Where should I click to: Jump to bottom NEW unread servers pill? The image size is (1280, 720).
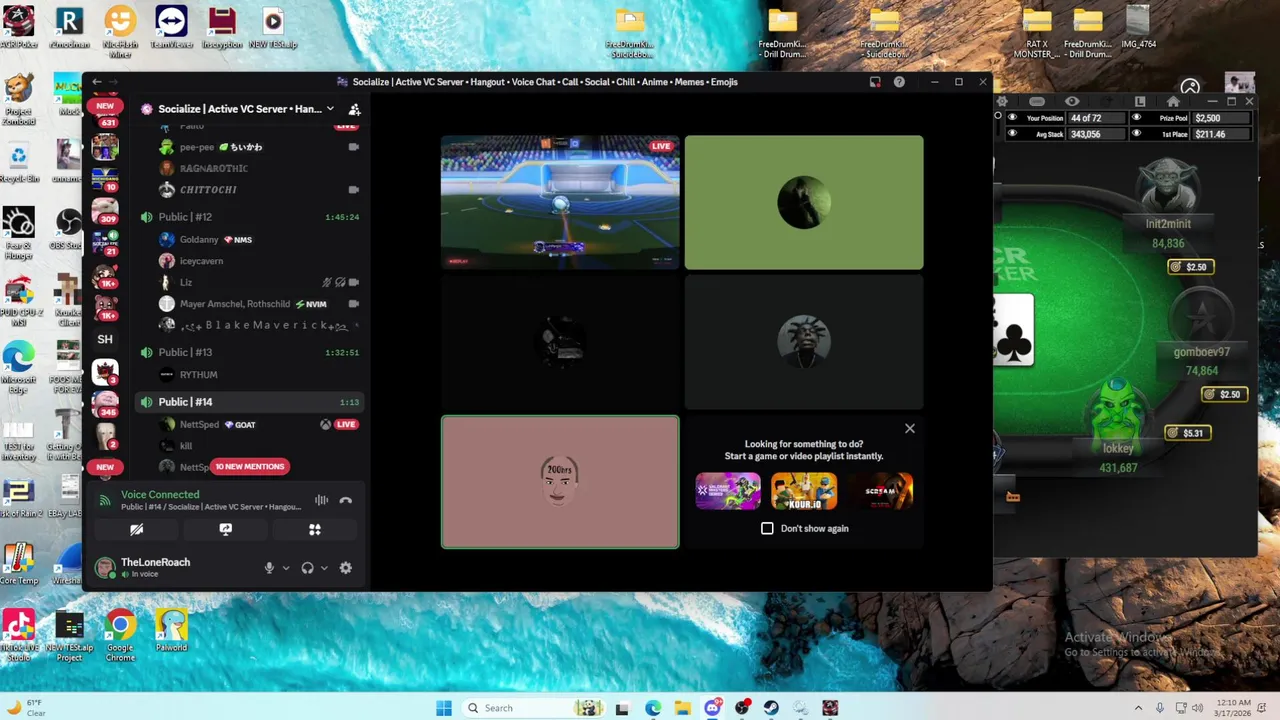click(105, 467)
